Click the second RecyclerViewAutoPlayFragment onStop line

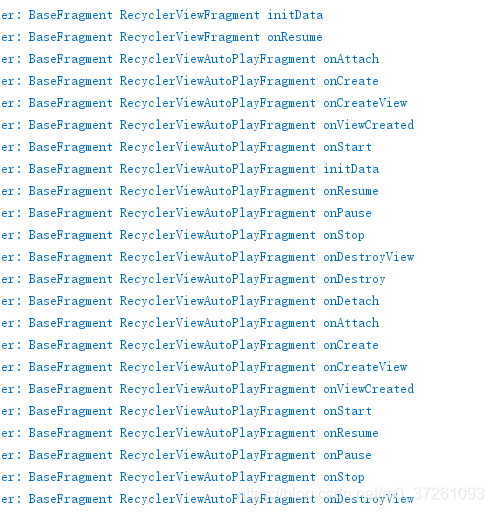[x=183, y=477]
